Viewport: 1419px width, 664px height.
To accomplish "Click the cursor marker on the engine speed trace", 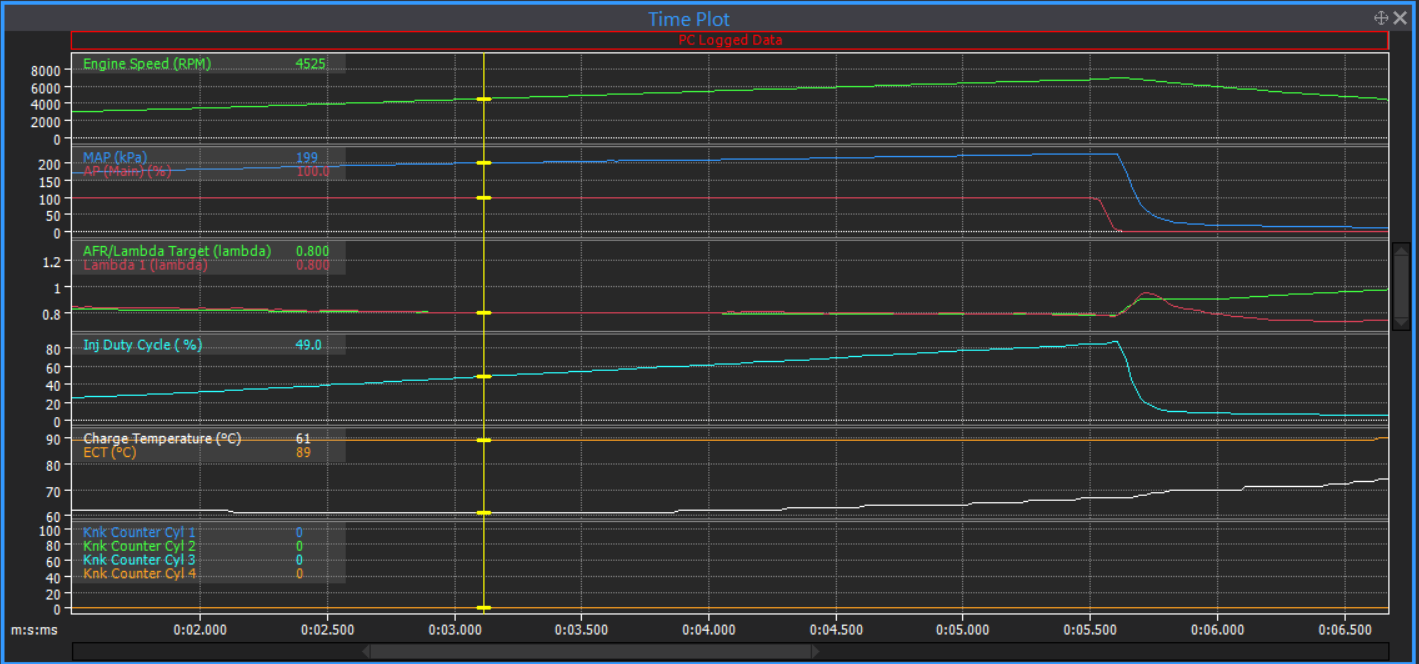I will pos(484,99).
